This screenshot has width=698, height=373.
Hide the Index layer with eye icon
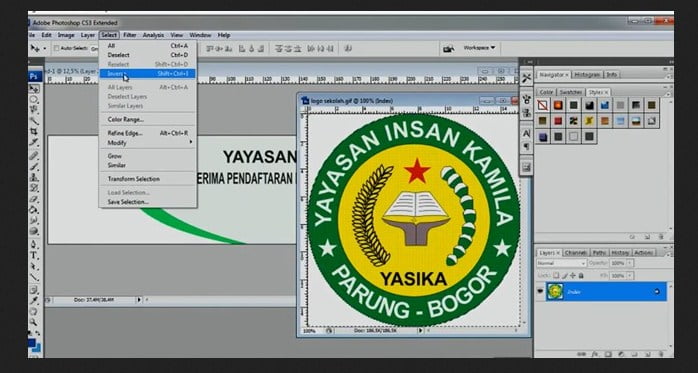click(x=540, y=291)
